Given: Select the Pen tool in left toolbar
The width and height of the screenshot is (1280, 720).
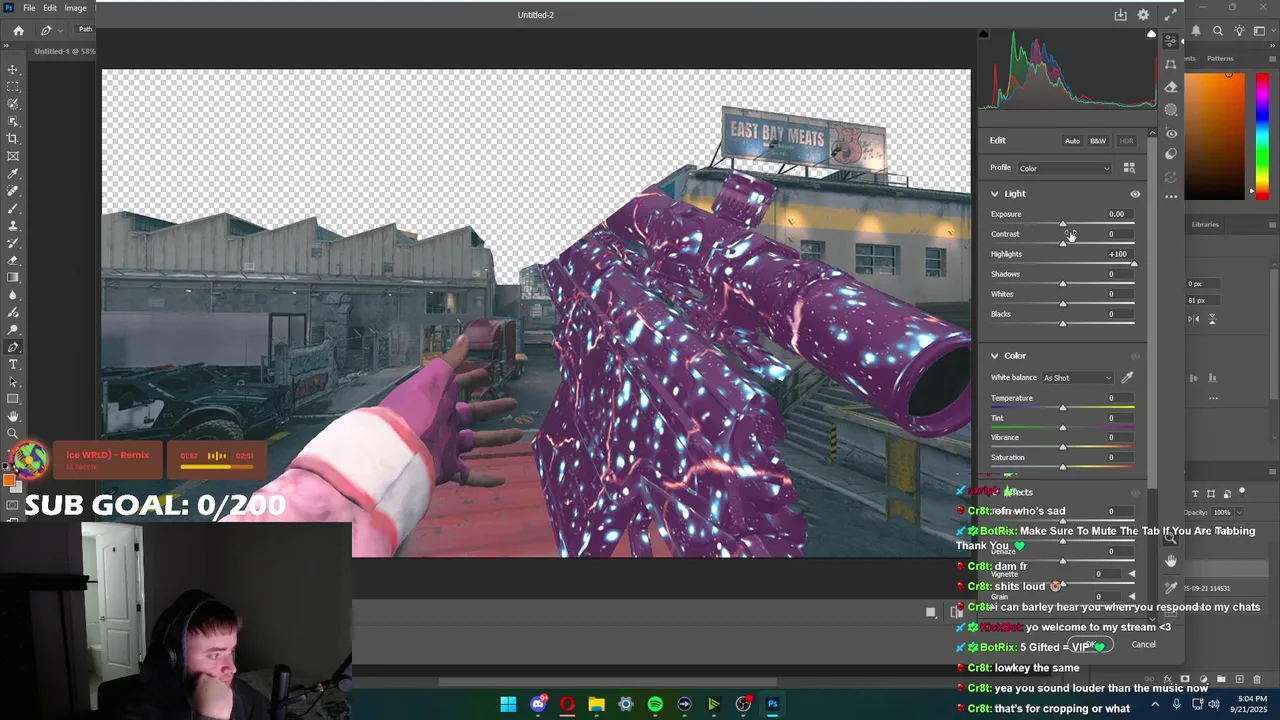Looking at the screenshot, I should [13, 348].
